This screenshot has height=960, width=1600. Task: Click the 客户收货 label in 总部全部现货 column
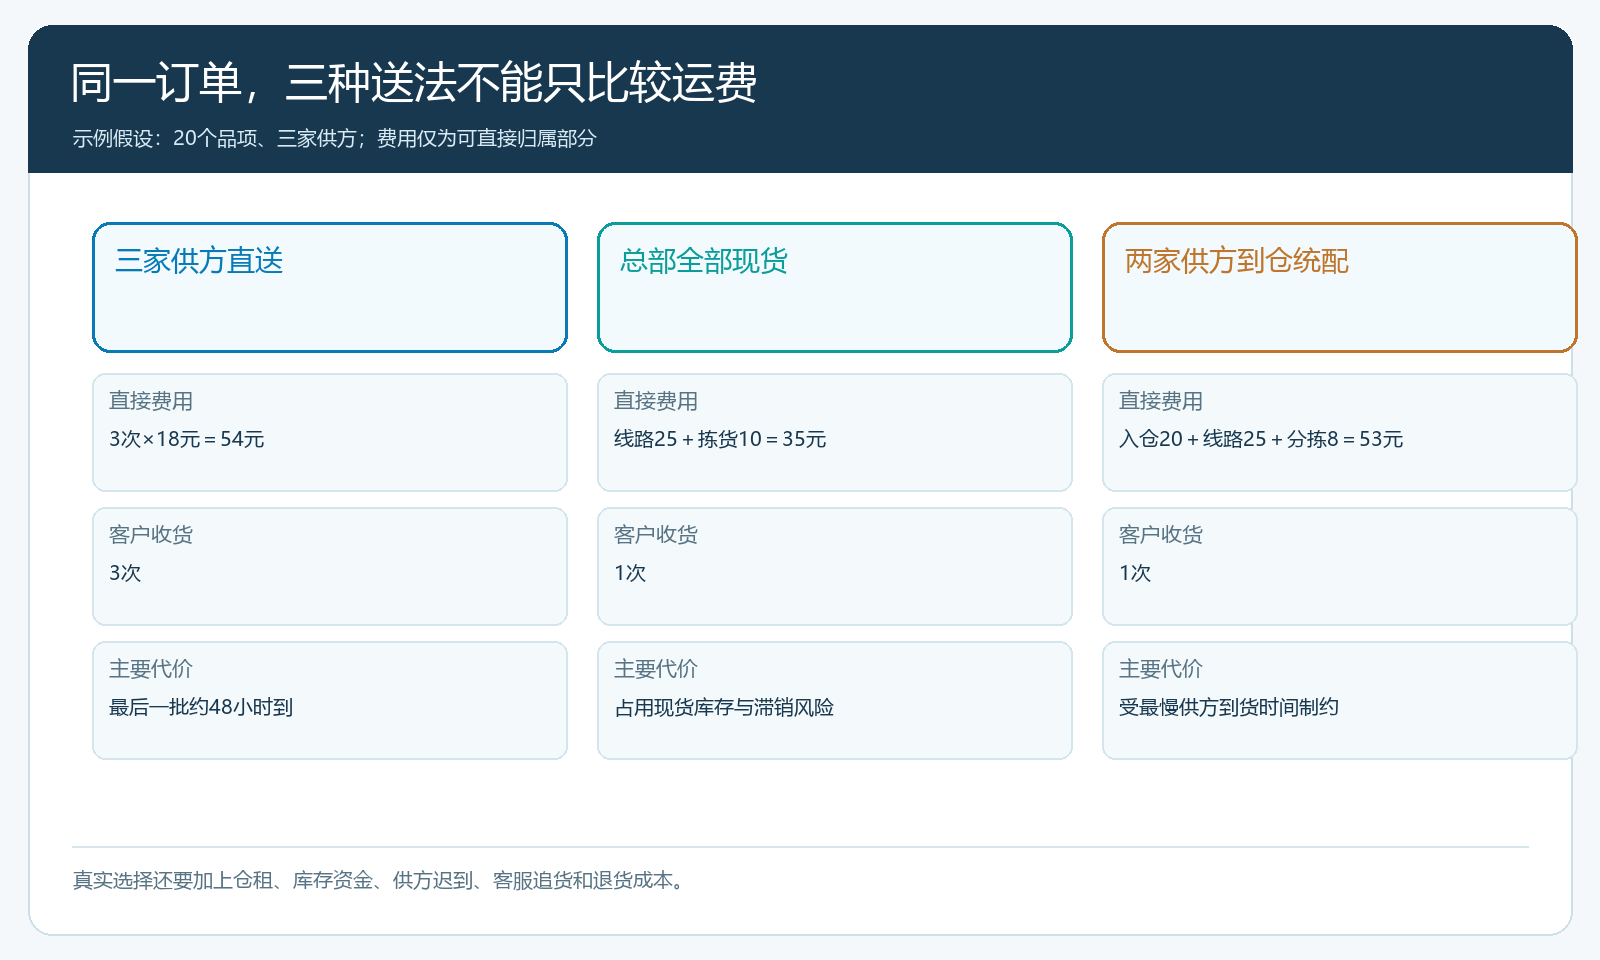pyautogui.click(x=656, y=535)
